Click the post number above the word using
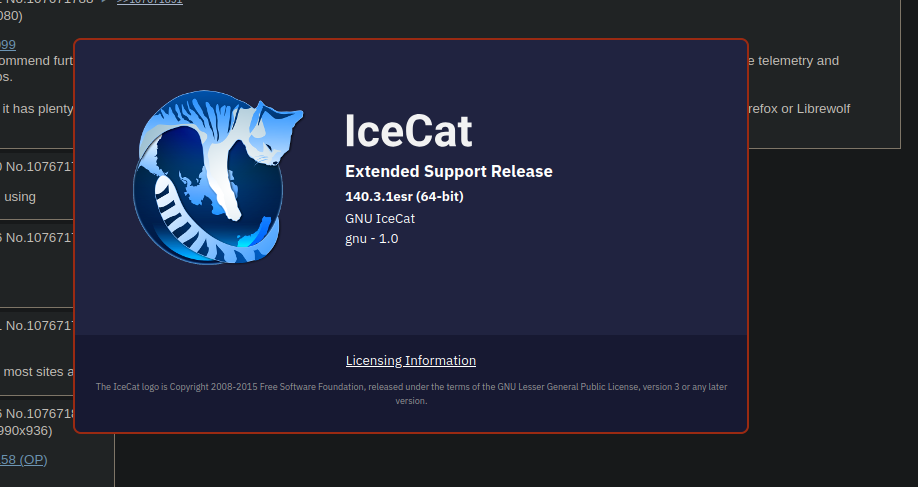 (x=39, y=167)
